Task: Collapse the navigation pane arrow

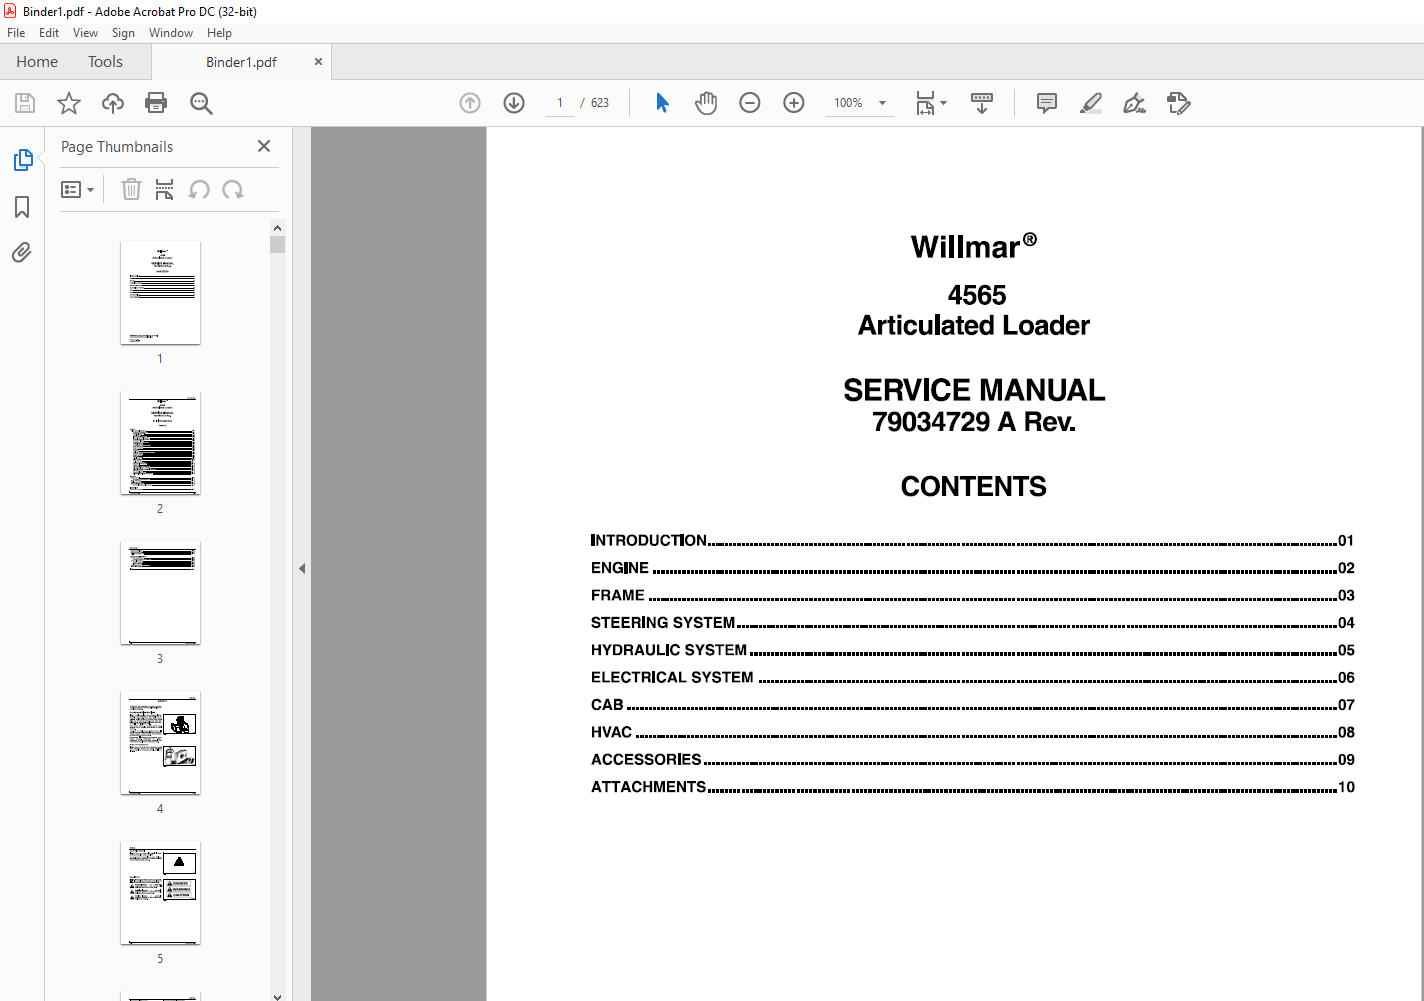Action: coord(302,568)
